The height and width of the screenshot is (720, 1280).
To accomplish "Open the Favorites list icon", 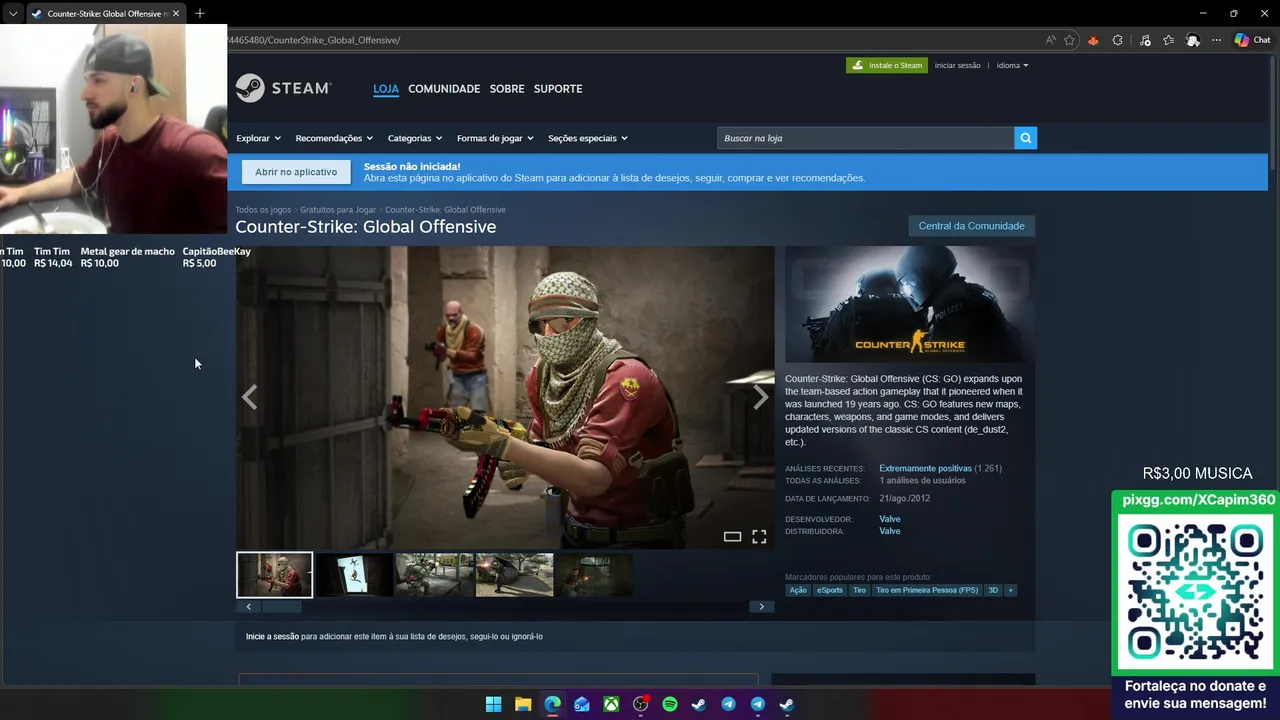I will pos(1168,40).
